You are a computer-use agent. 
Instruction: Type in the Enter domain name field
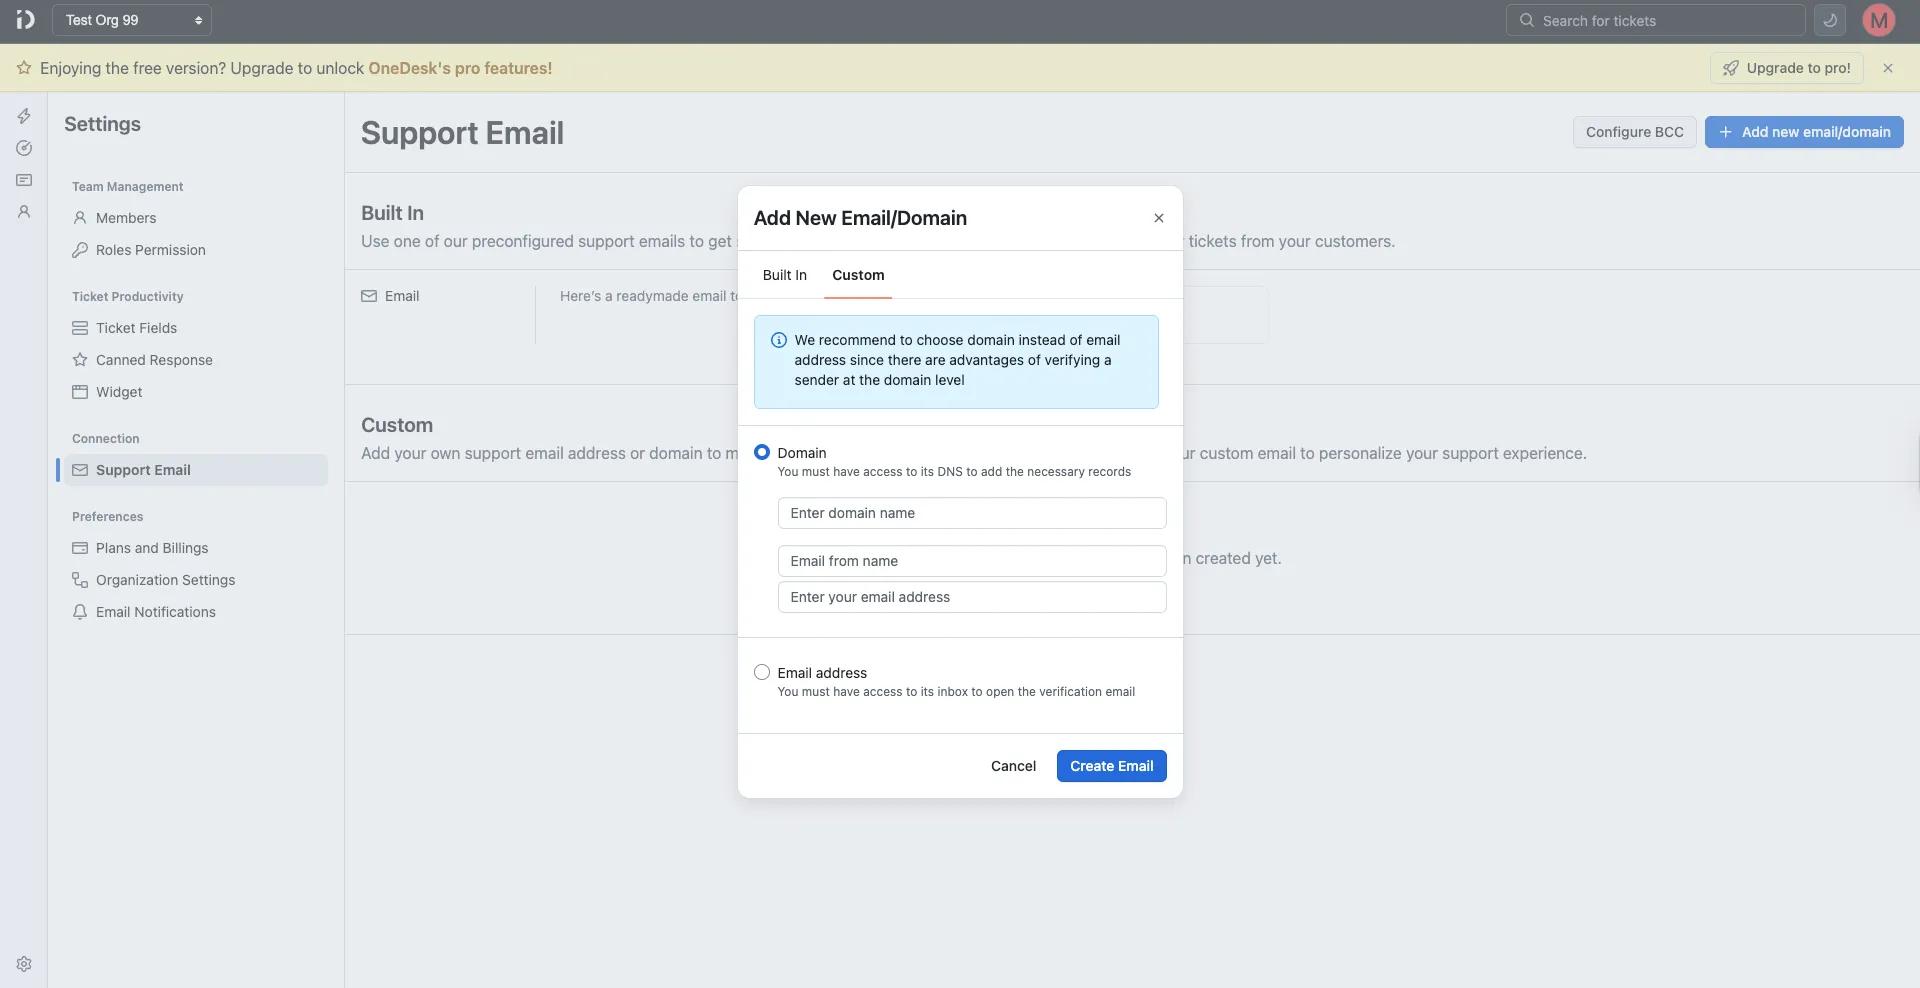pos(971,512)
